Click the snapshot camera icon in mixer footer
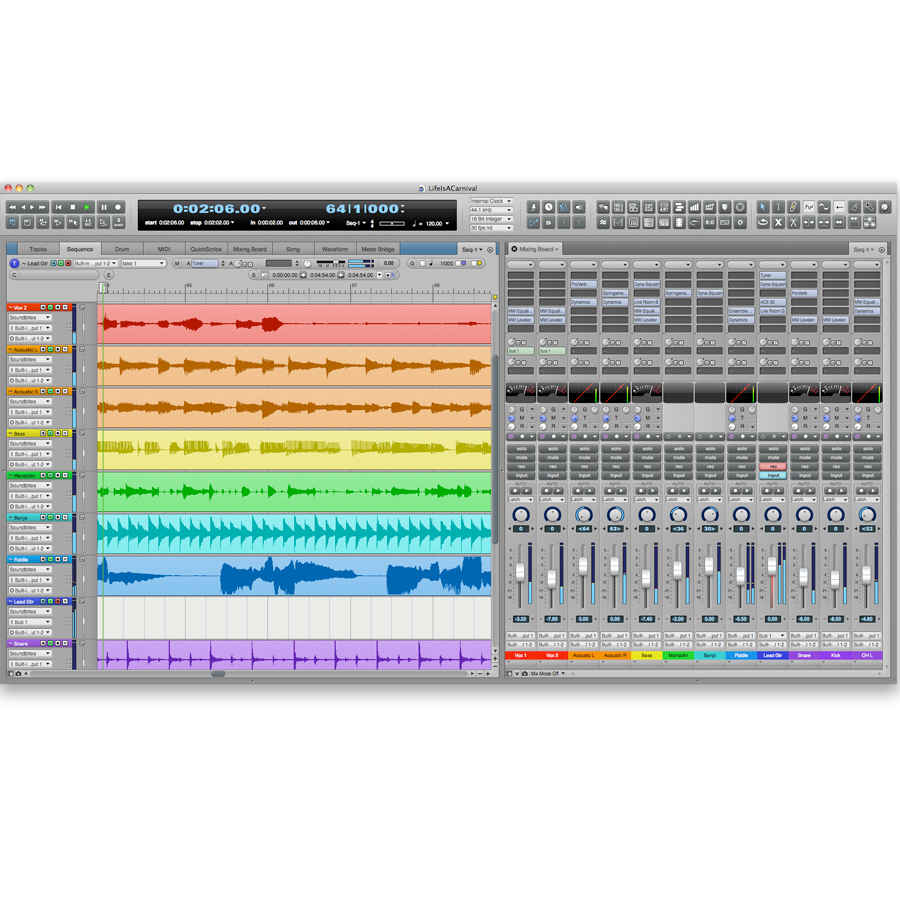Screen dimensions: 900x900 (x=525, y=673)
